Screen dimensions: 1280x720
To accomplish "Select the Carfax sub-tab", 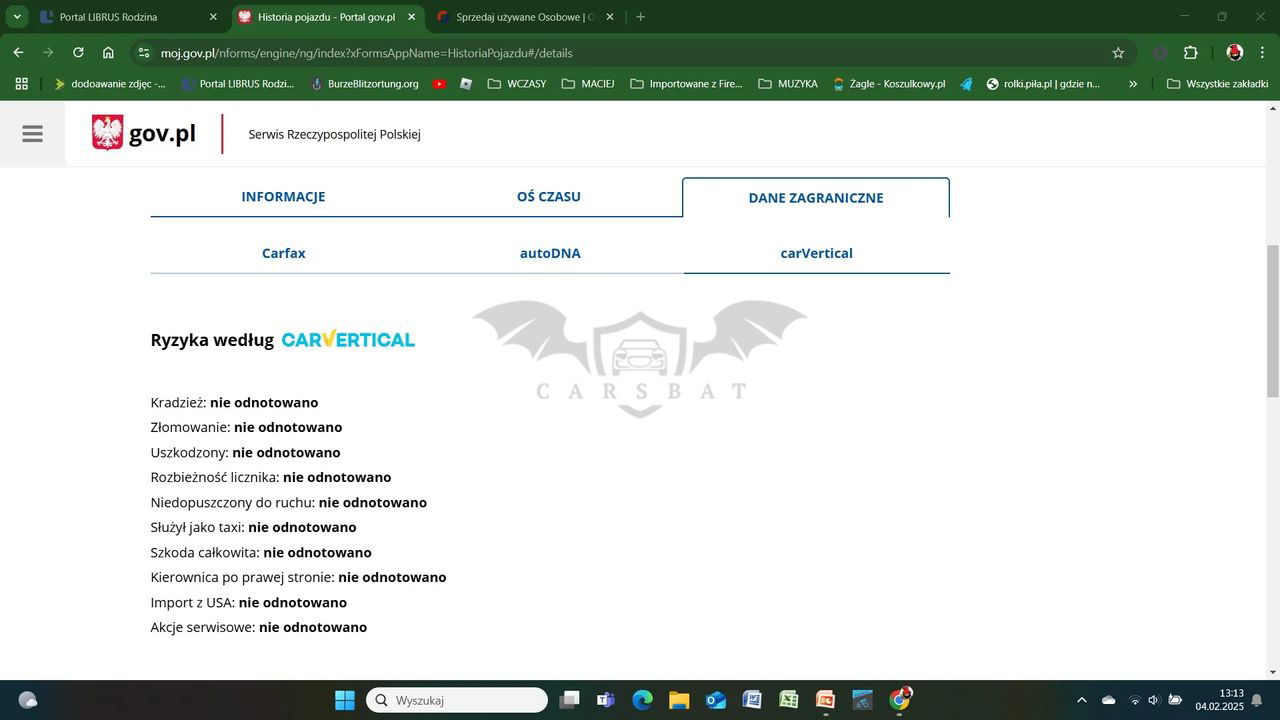I will pyautogui.click(x=283, y=253).
